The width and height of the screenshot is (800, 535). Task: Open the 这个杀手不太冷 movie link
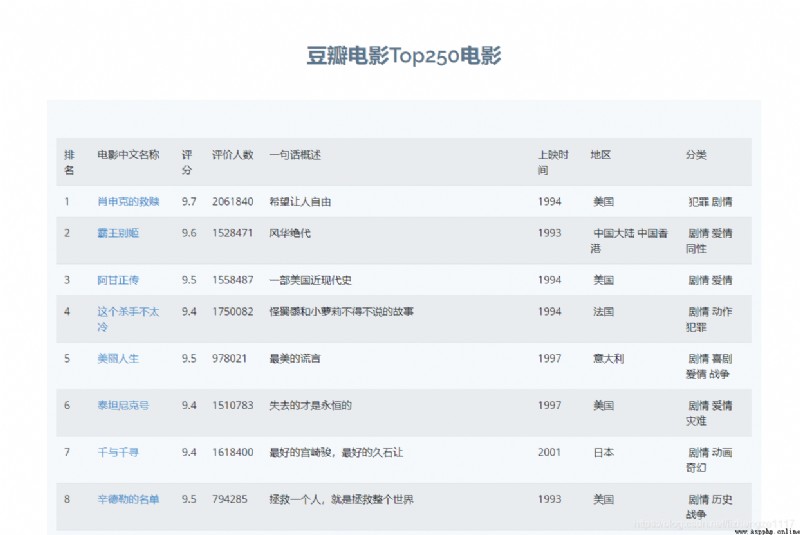(128, 319)
